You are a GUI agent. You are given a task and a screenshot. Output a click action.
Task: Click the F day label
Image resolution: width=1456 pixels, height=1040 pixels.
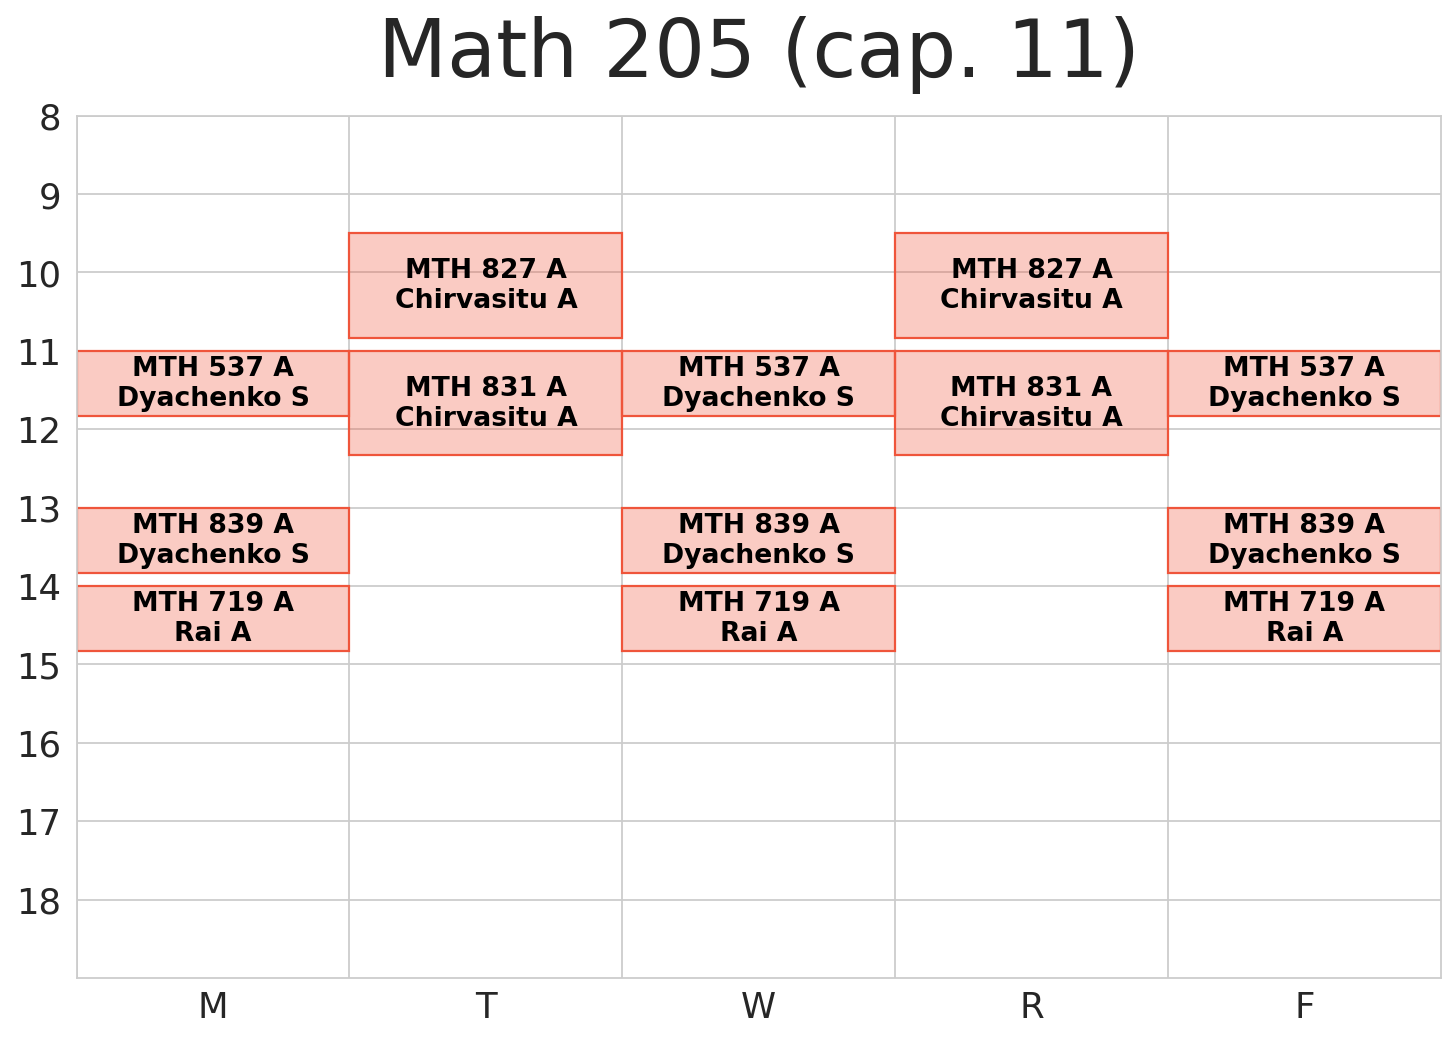click(x=1304, y=1006)
